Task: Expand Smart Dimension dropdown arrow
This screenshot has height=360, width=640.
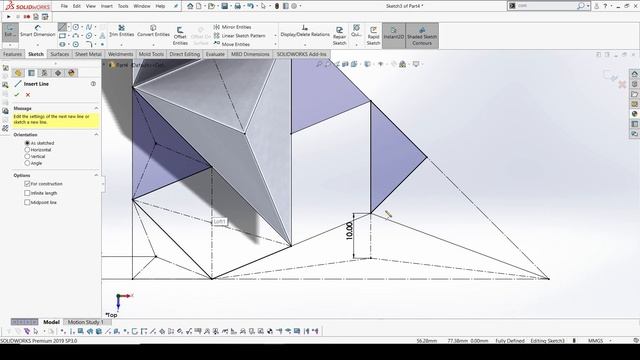Action: 38,44
